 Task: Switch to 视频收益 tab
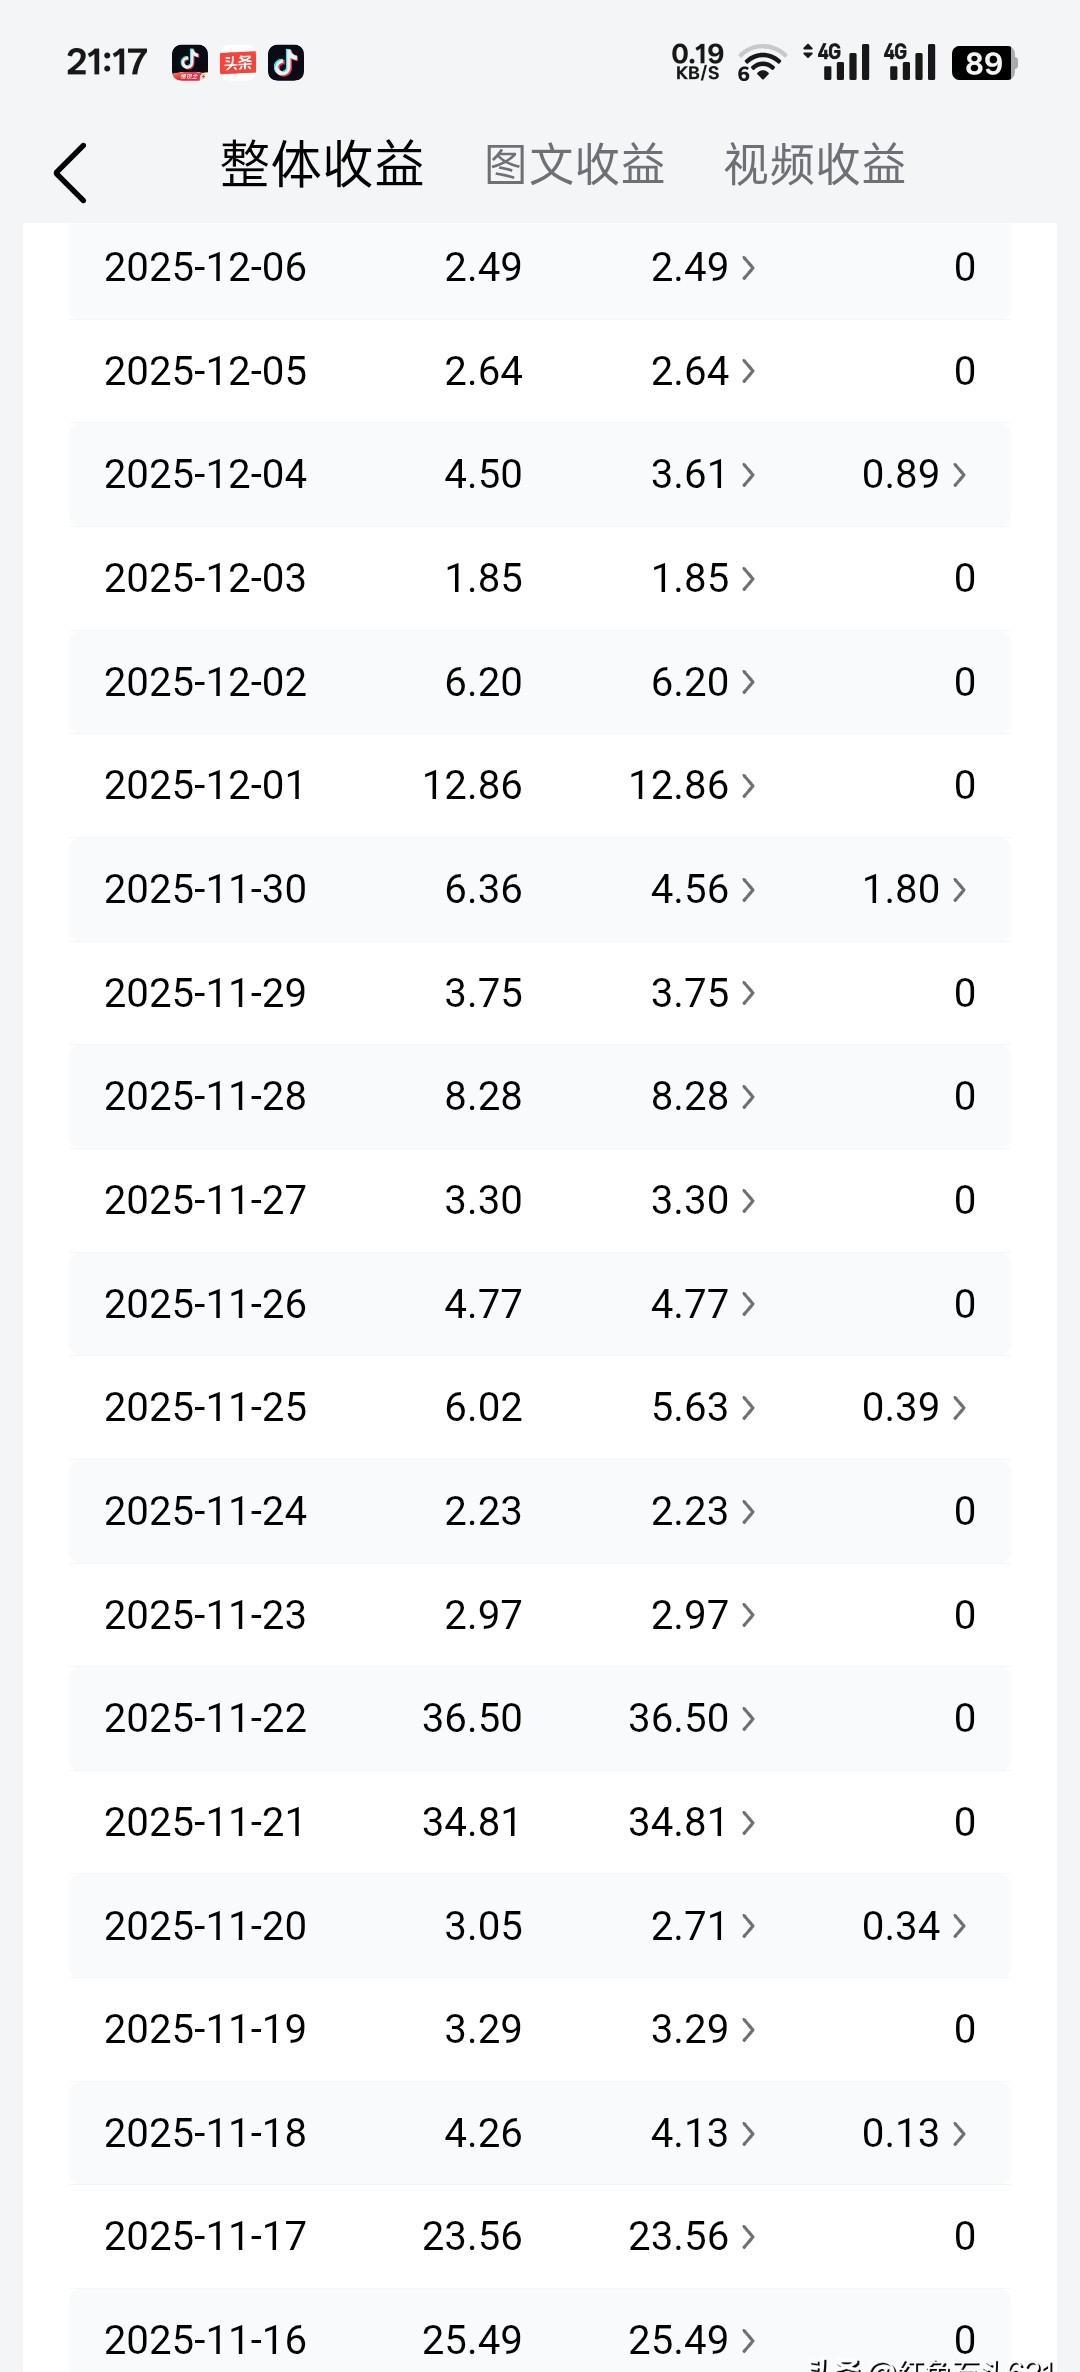point(815,165)
